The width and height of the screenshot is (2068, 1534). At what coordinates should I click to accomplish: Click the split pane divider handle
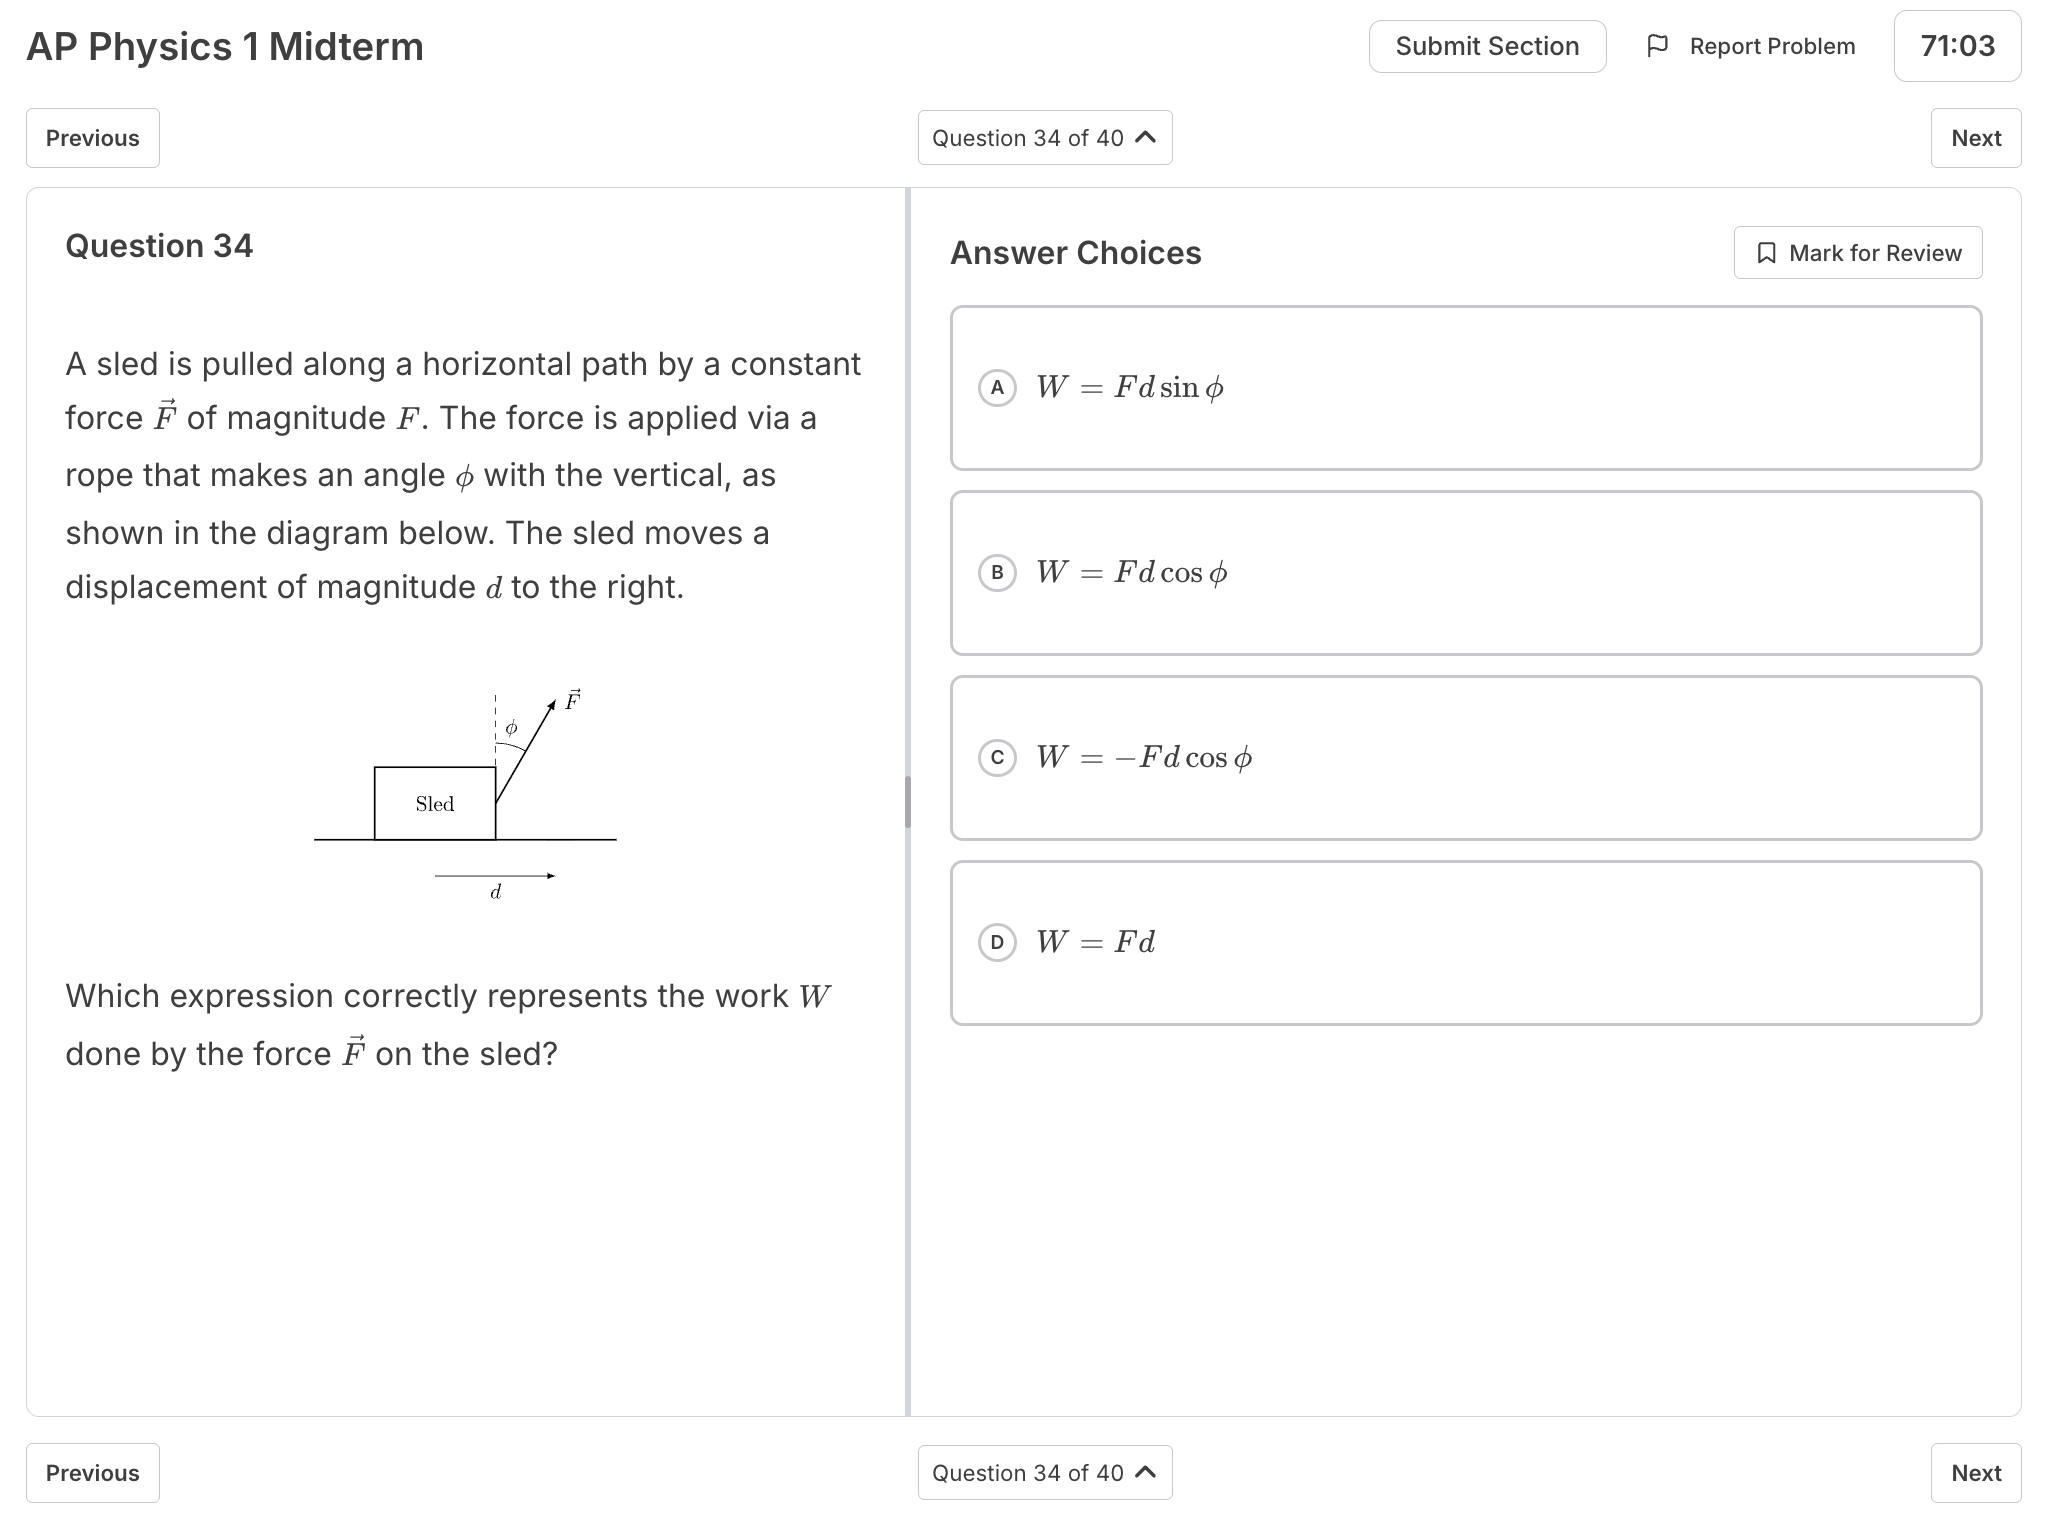tap(908, 802)
